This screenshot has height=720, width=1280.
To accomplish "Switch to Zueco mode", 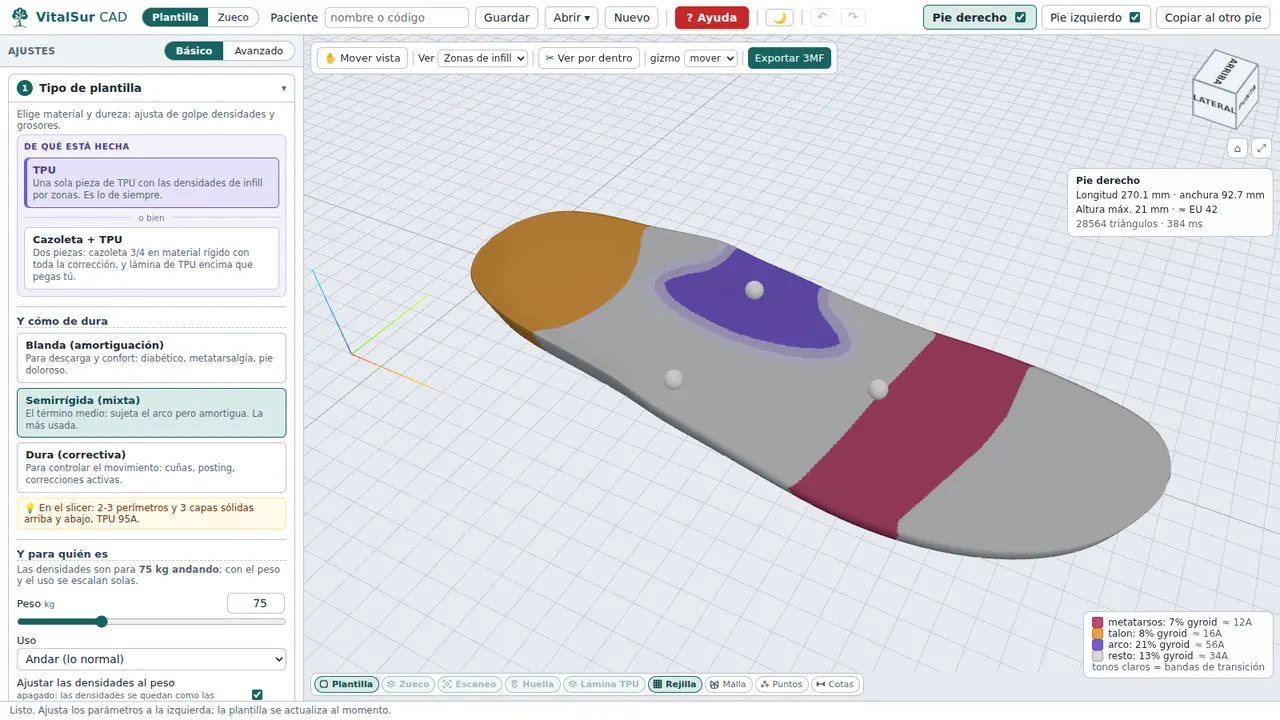I will (233, 17).
